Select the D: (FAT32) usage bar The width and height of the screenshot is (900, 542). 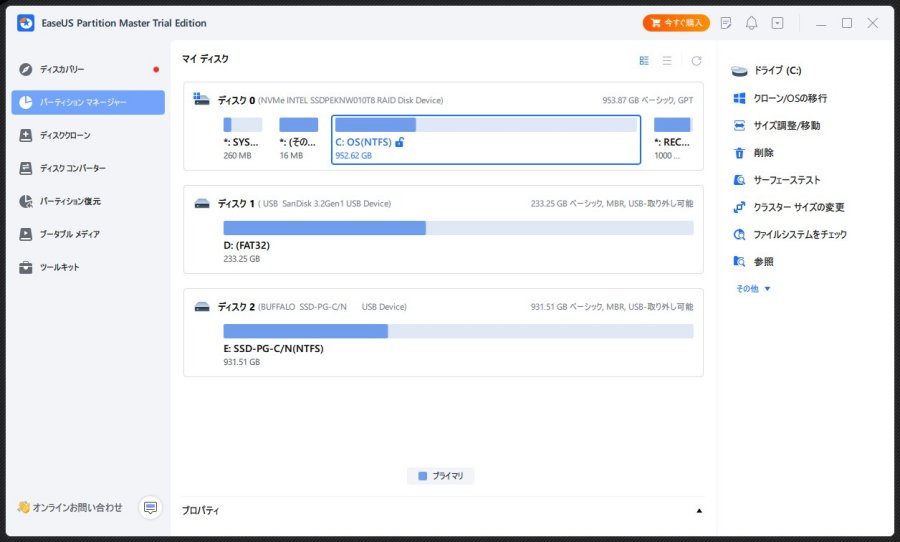tap(458, 228)
